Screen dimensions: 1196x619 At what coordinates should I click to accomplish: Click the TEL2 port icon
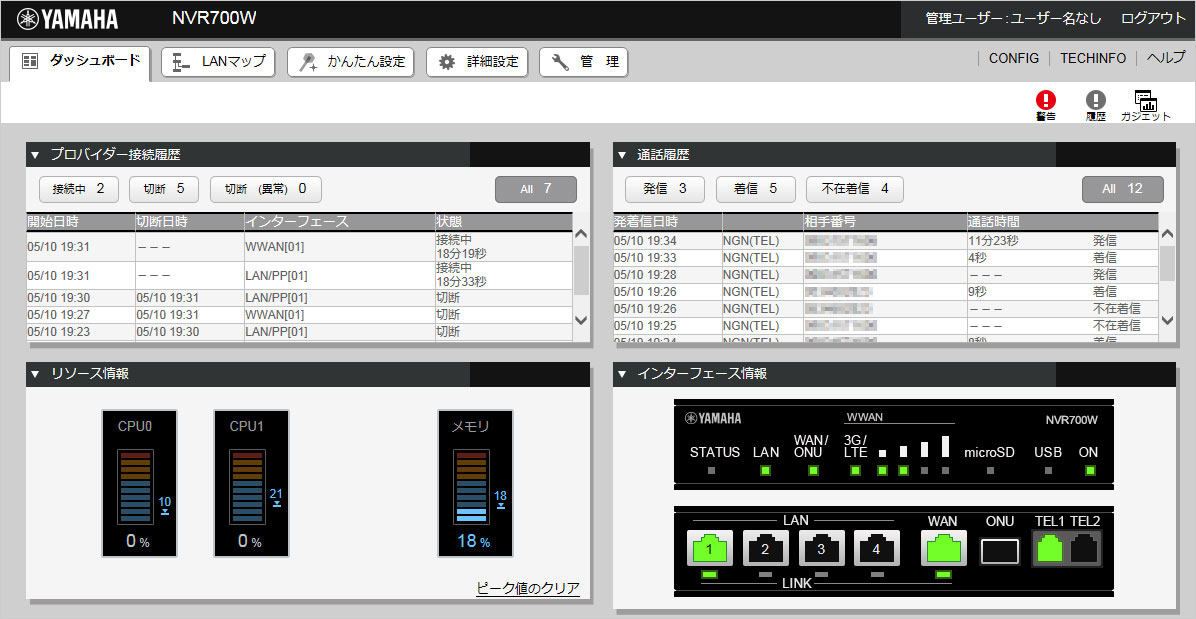[x=1085, y=549]
